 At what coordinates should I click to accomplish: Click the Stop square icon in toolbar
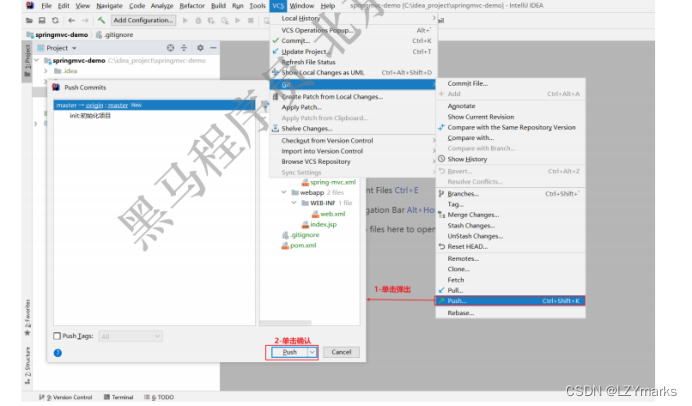251,20
